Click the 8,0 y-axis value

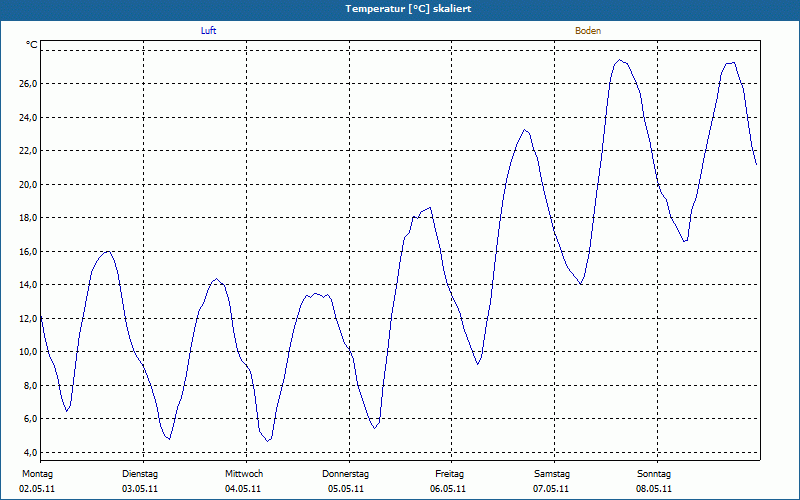tap(31, 385)
